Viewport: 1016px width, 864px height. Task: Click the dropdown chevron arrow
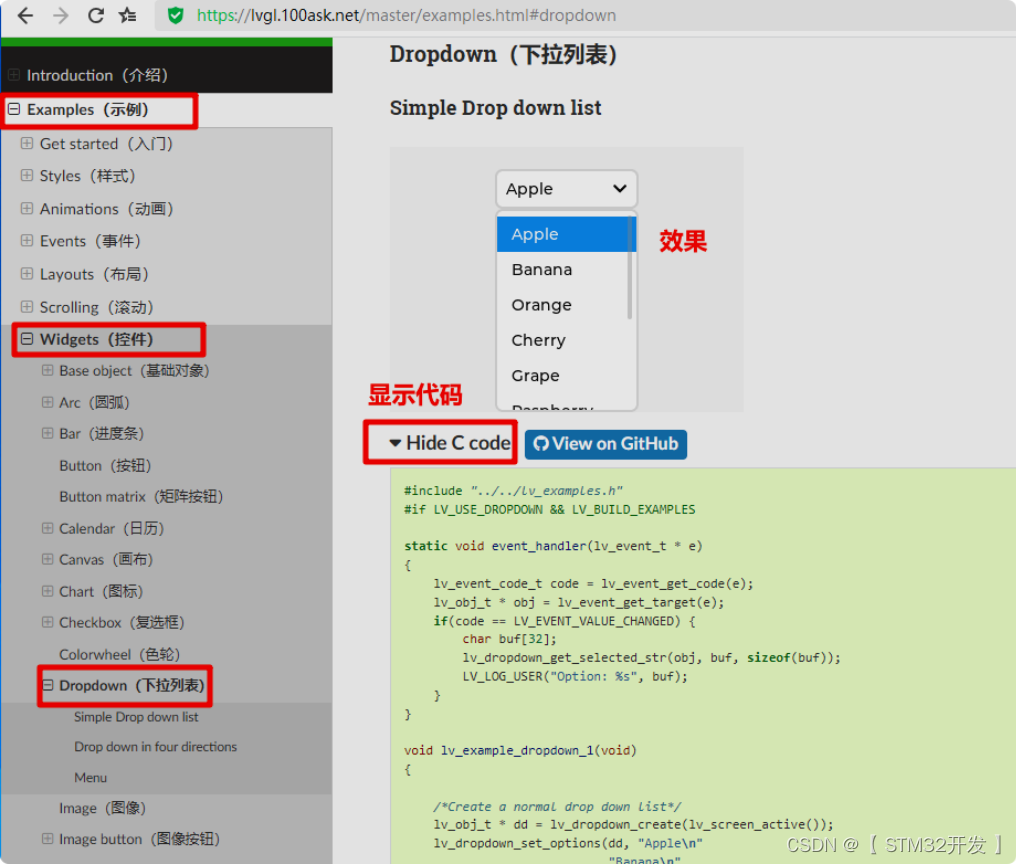click(619, 189)
